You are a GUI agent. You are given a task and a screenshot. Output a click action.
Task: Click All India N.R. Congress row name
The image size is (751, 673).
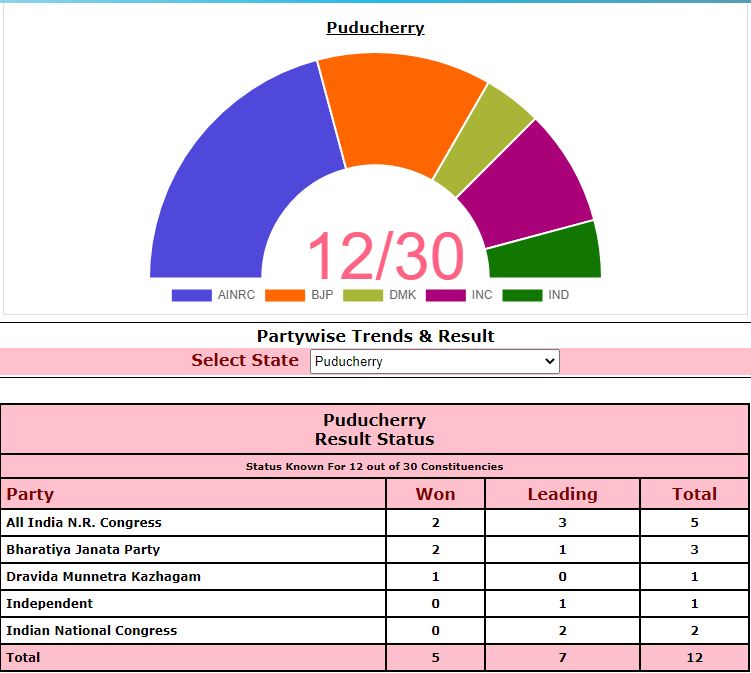click(84, 523)
